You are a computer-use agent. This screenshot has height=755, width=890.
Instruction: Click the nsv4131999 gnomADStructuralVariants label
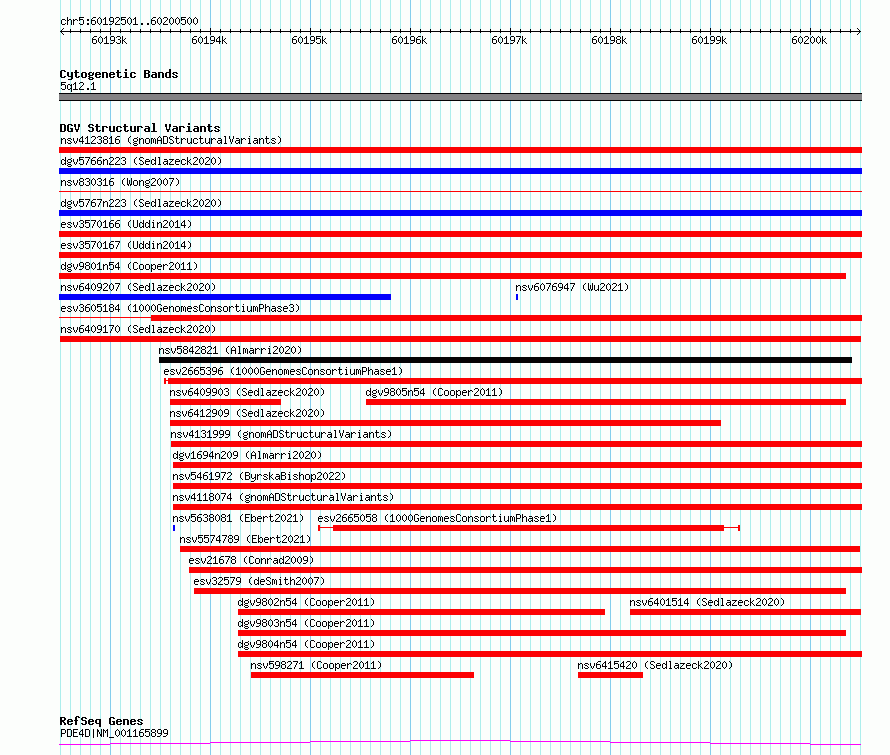(x=281, y=434)
